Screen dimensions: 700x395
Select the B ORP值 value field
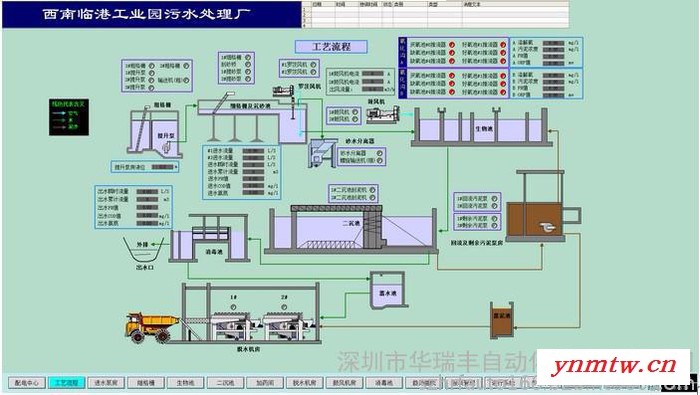554,96
